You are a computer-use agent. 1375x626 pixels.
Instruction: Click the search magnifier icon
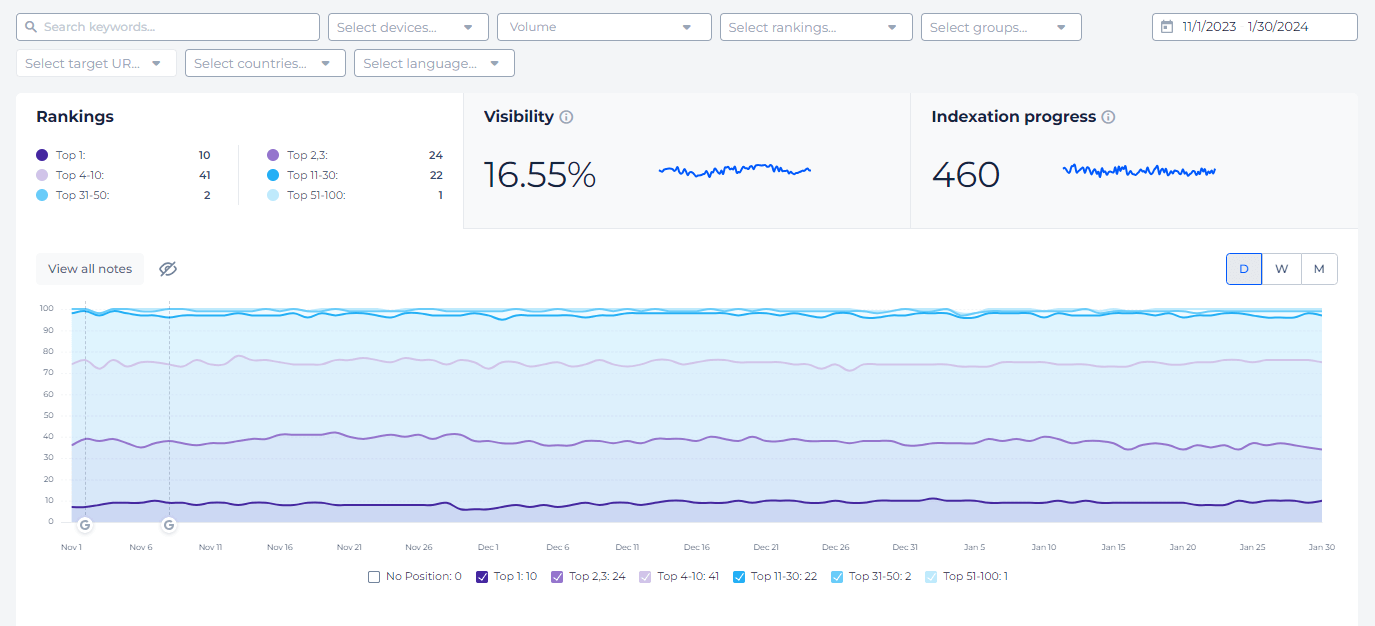coord(31,27)
